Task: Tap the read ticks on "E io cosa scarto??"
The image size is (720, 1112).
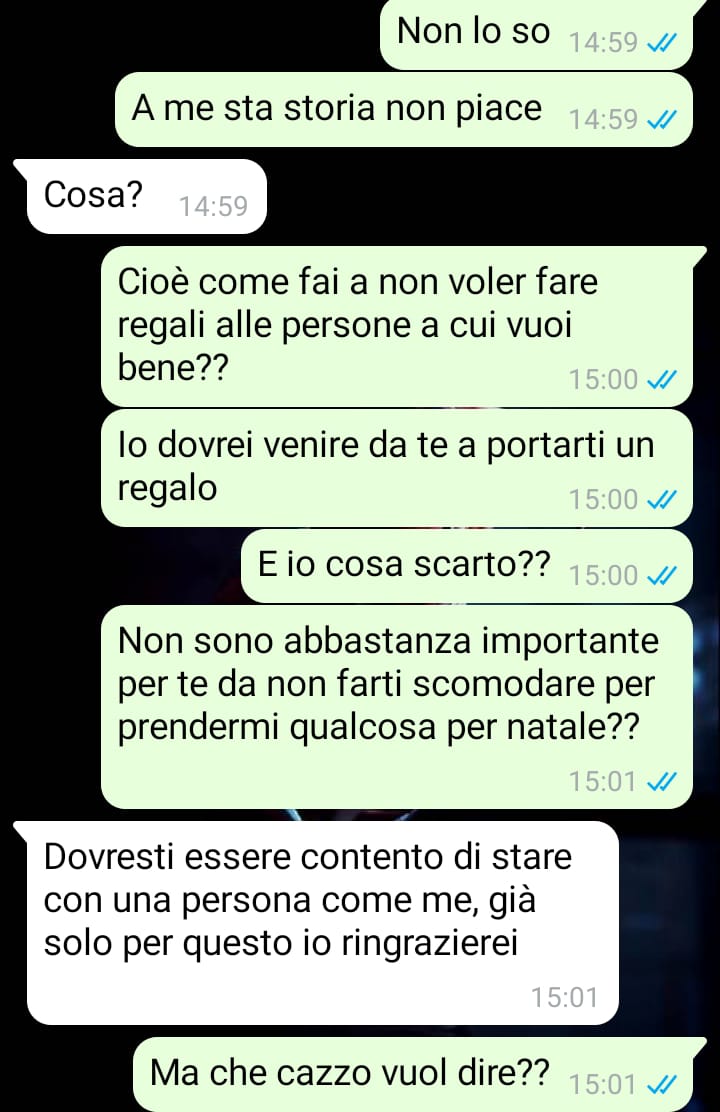Action: tap(662, 576)
